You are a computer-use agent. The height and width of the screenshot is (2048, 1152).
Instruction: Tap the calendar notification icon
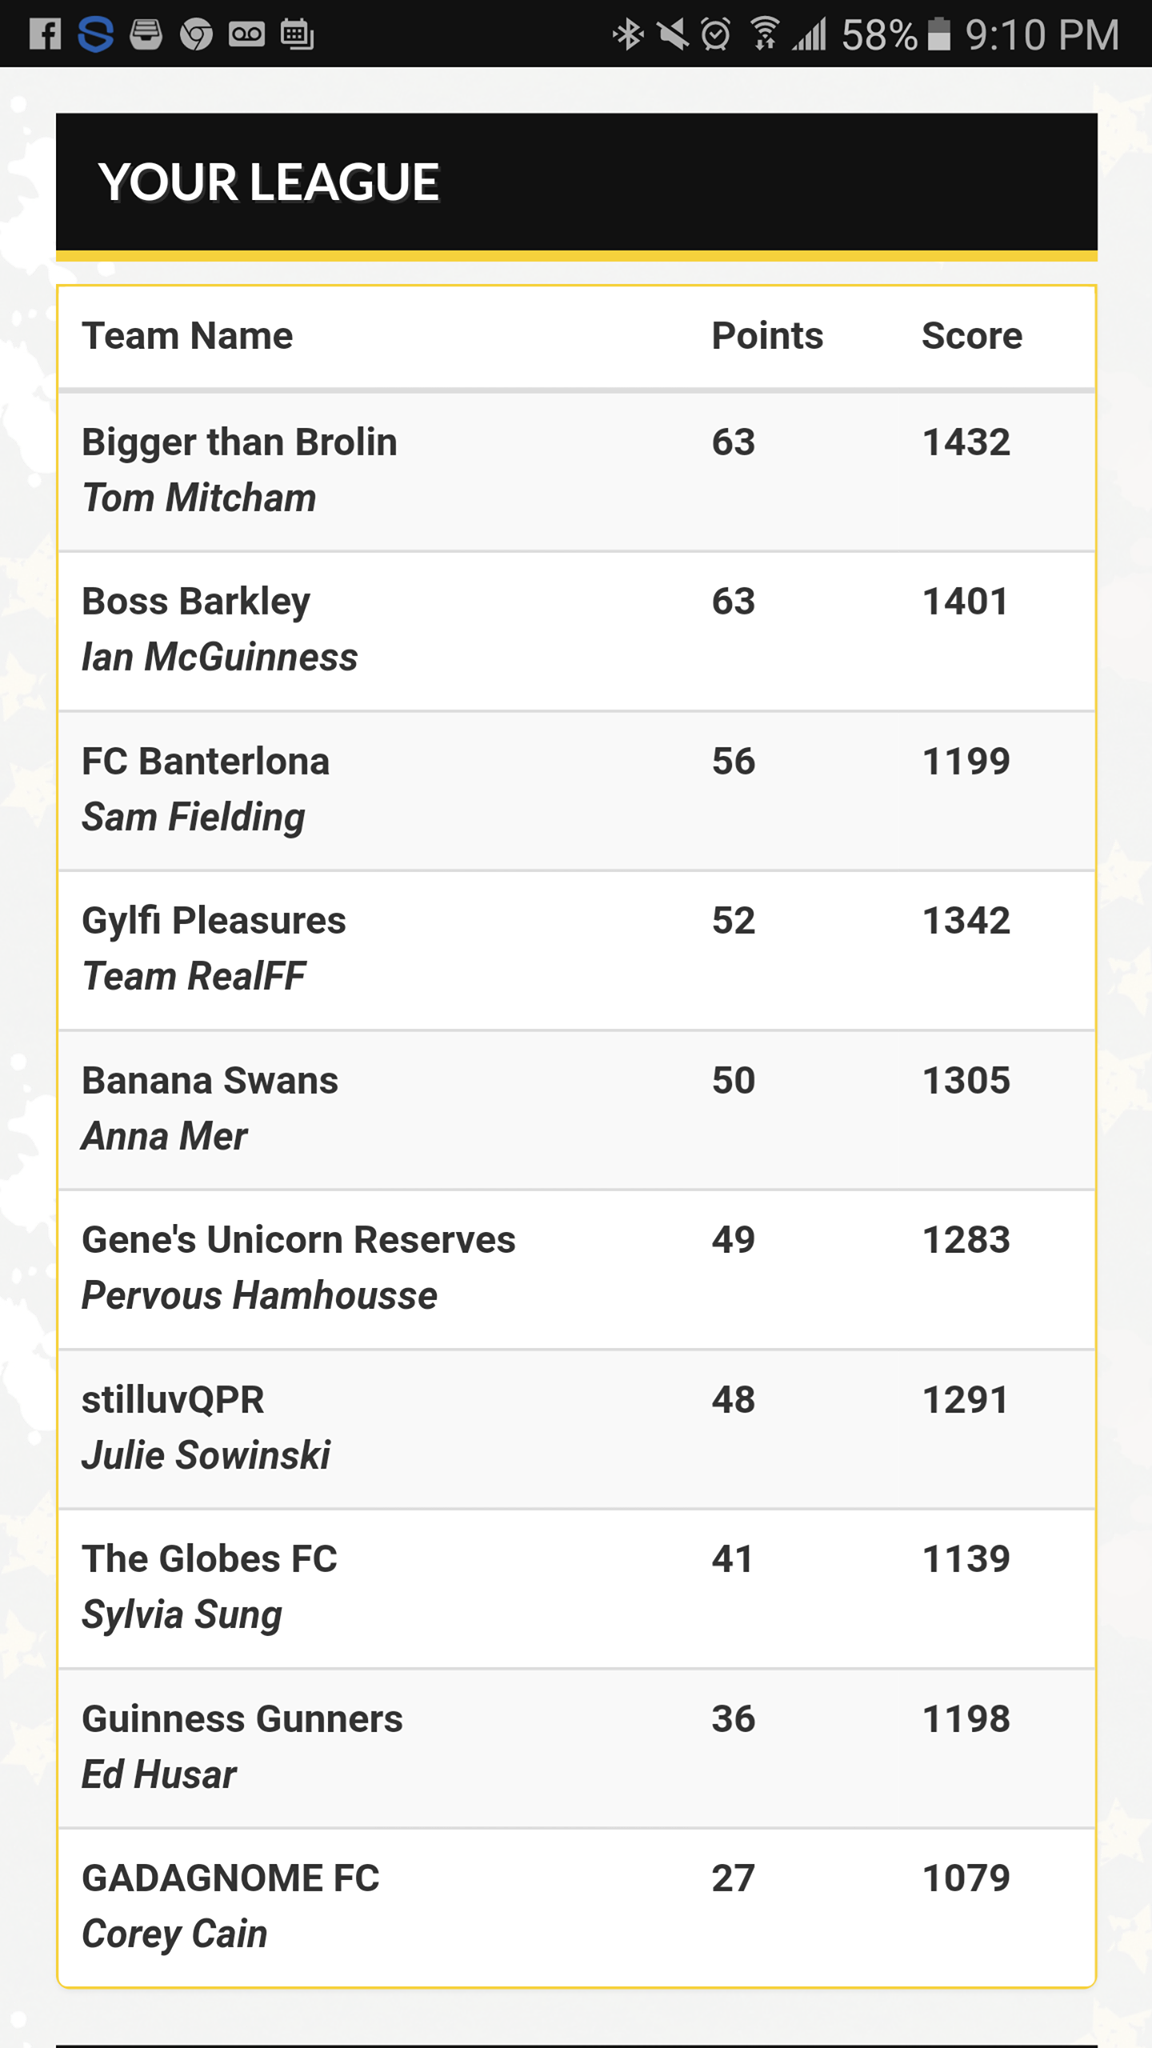click(x=297, y=35)
